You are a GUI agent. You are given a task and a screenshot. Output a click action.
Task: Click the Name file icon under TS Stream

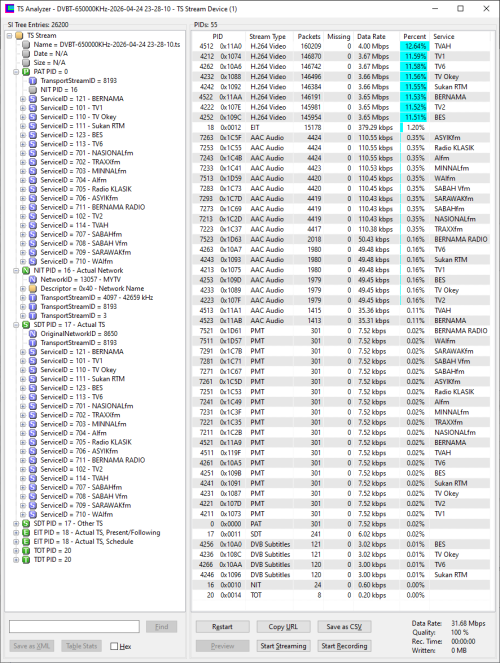(26, 44)
